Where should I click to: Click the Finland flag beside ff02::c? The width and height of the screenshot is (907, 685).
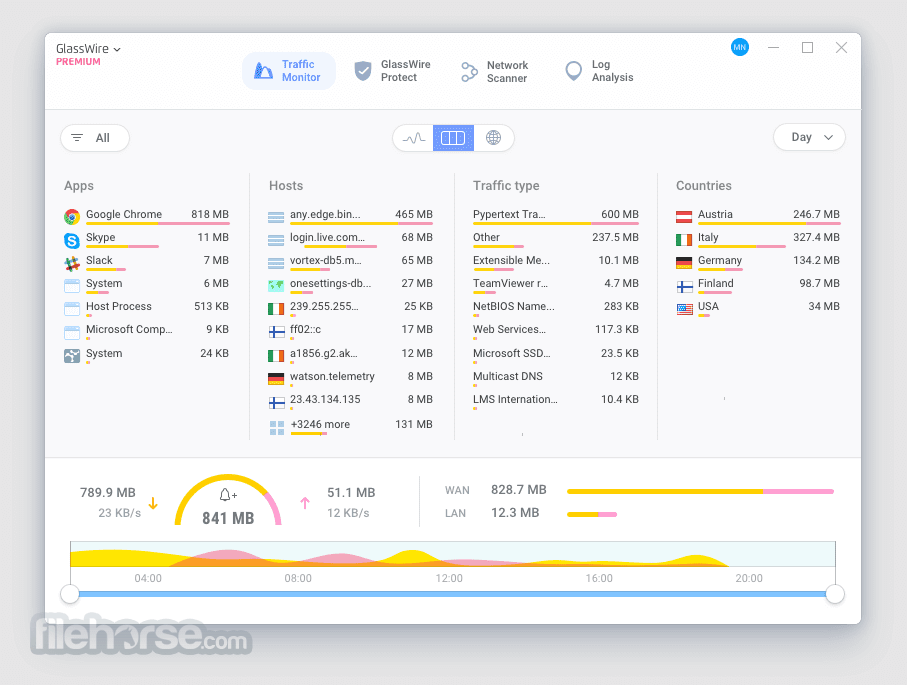point(276,332)
